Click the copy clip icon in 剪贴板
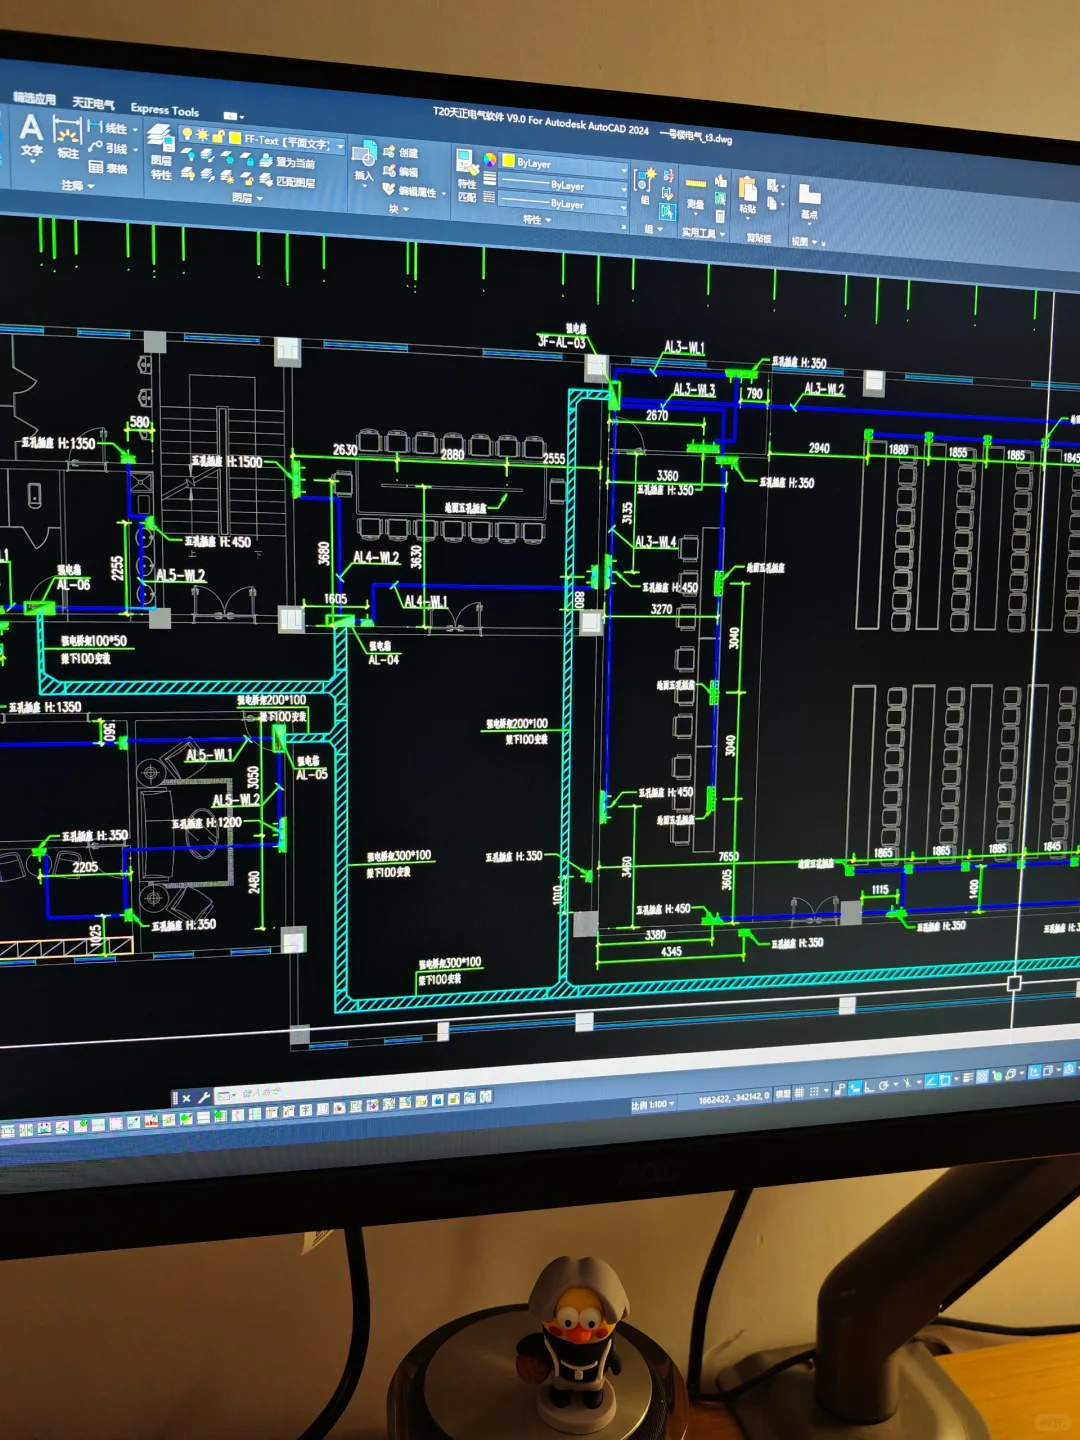Image resolution: width=1080 pixels, height=1440 pixels. [772, 203]
